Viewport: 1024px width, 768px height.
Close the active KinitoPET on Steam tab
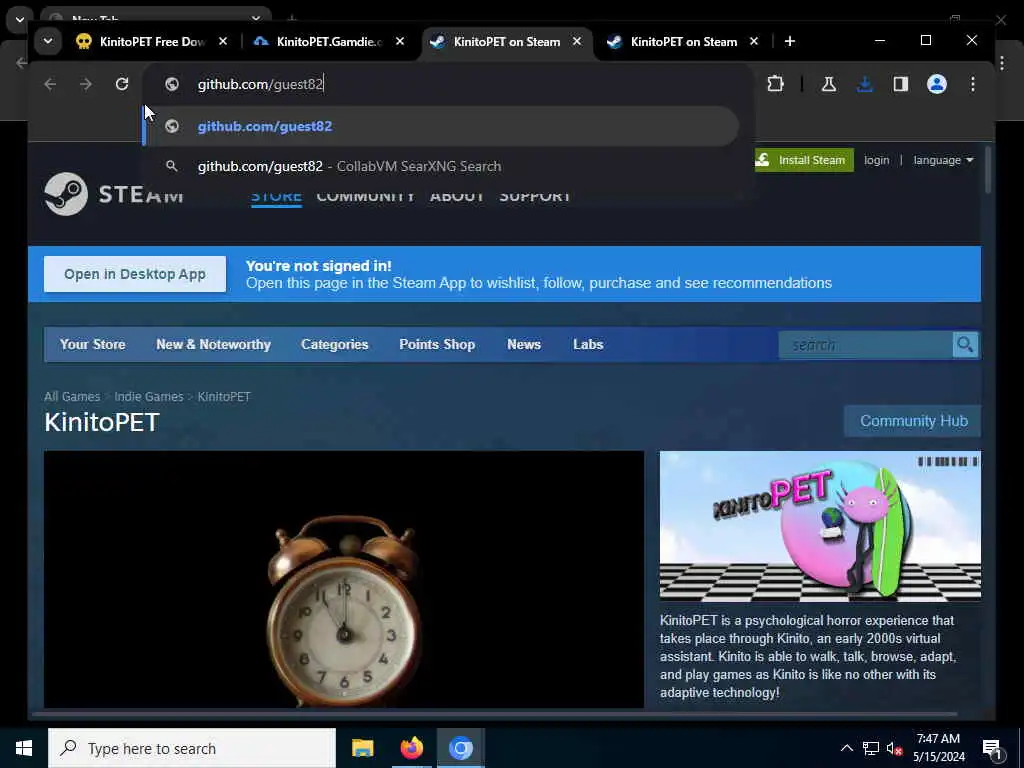[x=577, y=41]
